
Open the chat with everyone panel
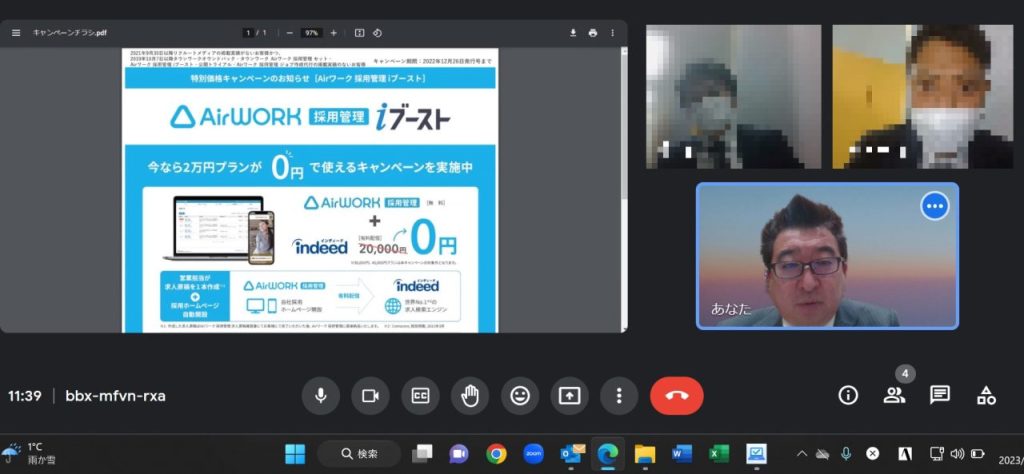point(940,395)
